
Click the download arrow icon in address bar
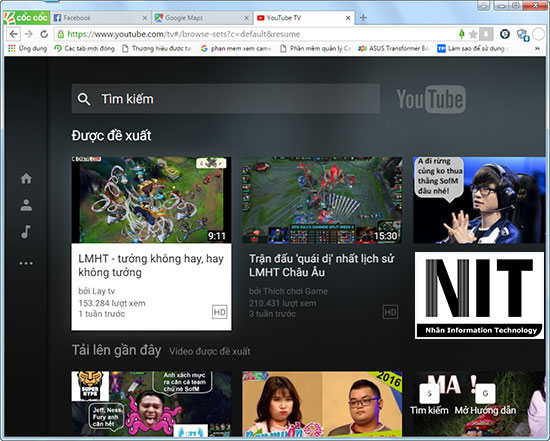pyautogui.click(x=486, y=34)
